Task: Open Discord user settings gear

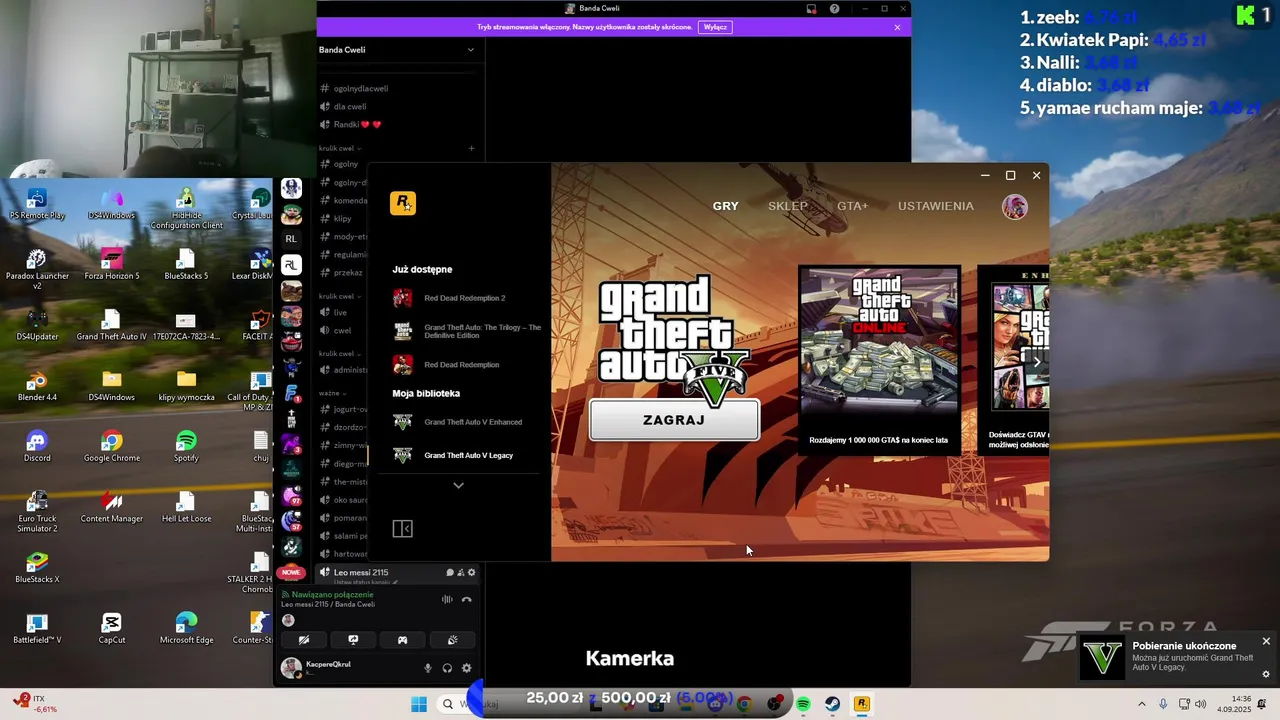Action: (x=466, y=668)
